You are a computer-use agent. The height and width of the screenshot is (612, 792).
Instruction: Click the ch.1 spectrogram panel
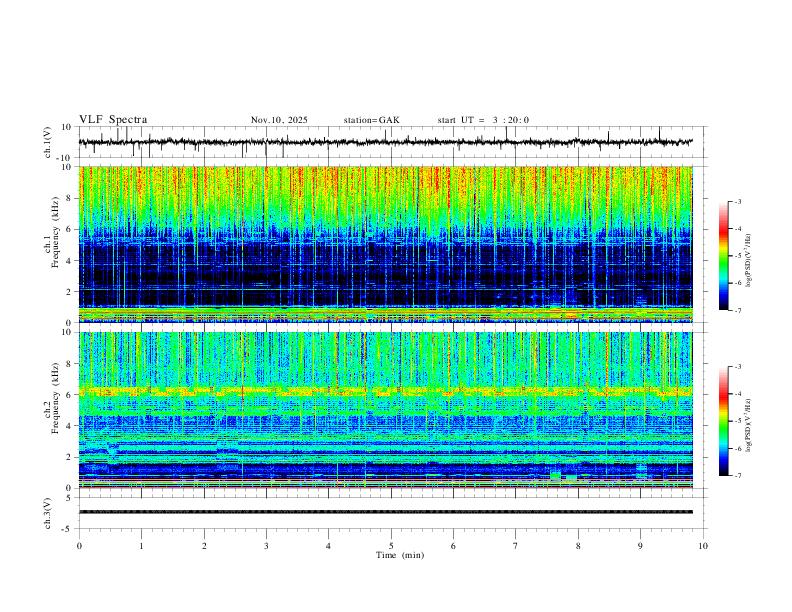click(x=386, y=244)
